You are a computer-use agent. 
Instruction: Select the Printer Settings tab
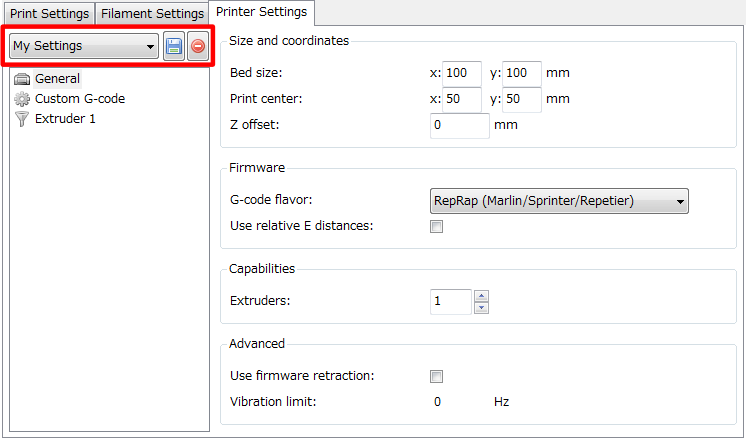click(x=262, y=12)
